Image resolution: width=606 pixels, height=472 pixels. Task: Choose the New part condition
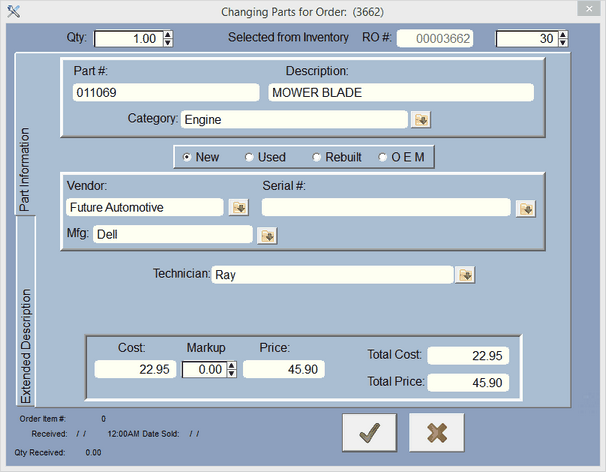187,157
